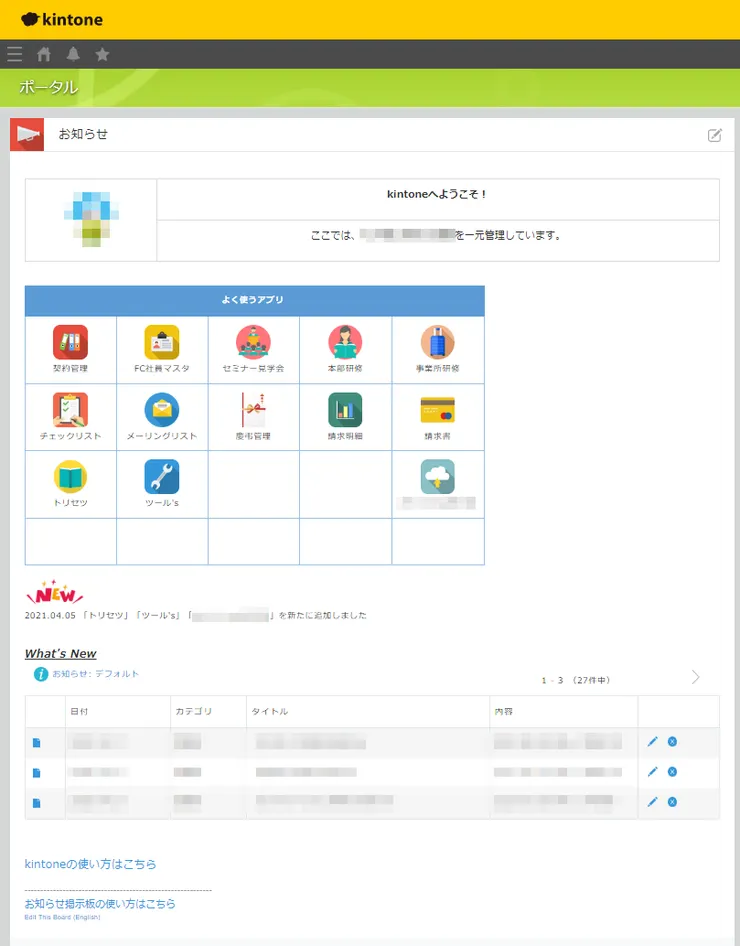Viewport: 740px width, 946px height.
Task: Click the kintoneの使い方はこちら link
Action: pos(90,864)
